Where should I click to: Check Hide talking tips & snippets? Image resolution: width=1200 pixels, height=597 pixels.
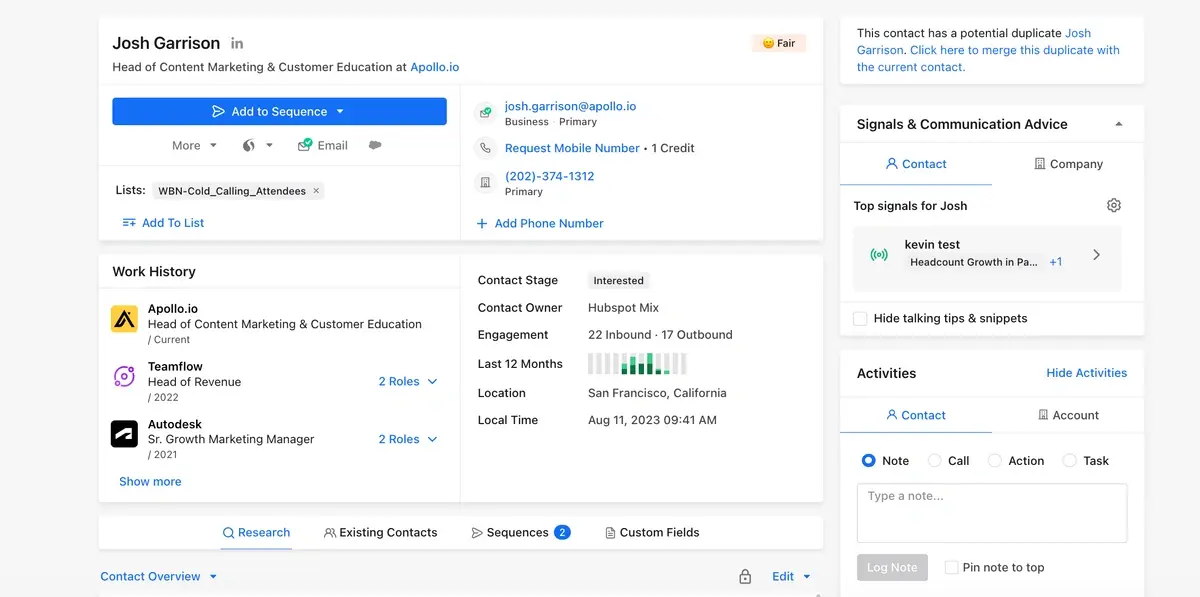pyautogui.click(x=860, y=318)
